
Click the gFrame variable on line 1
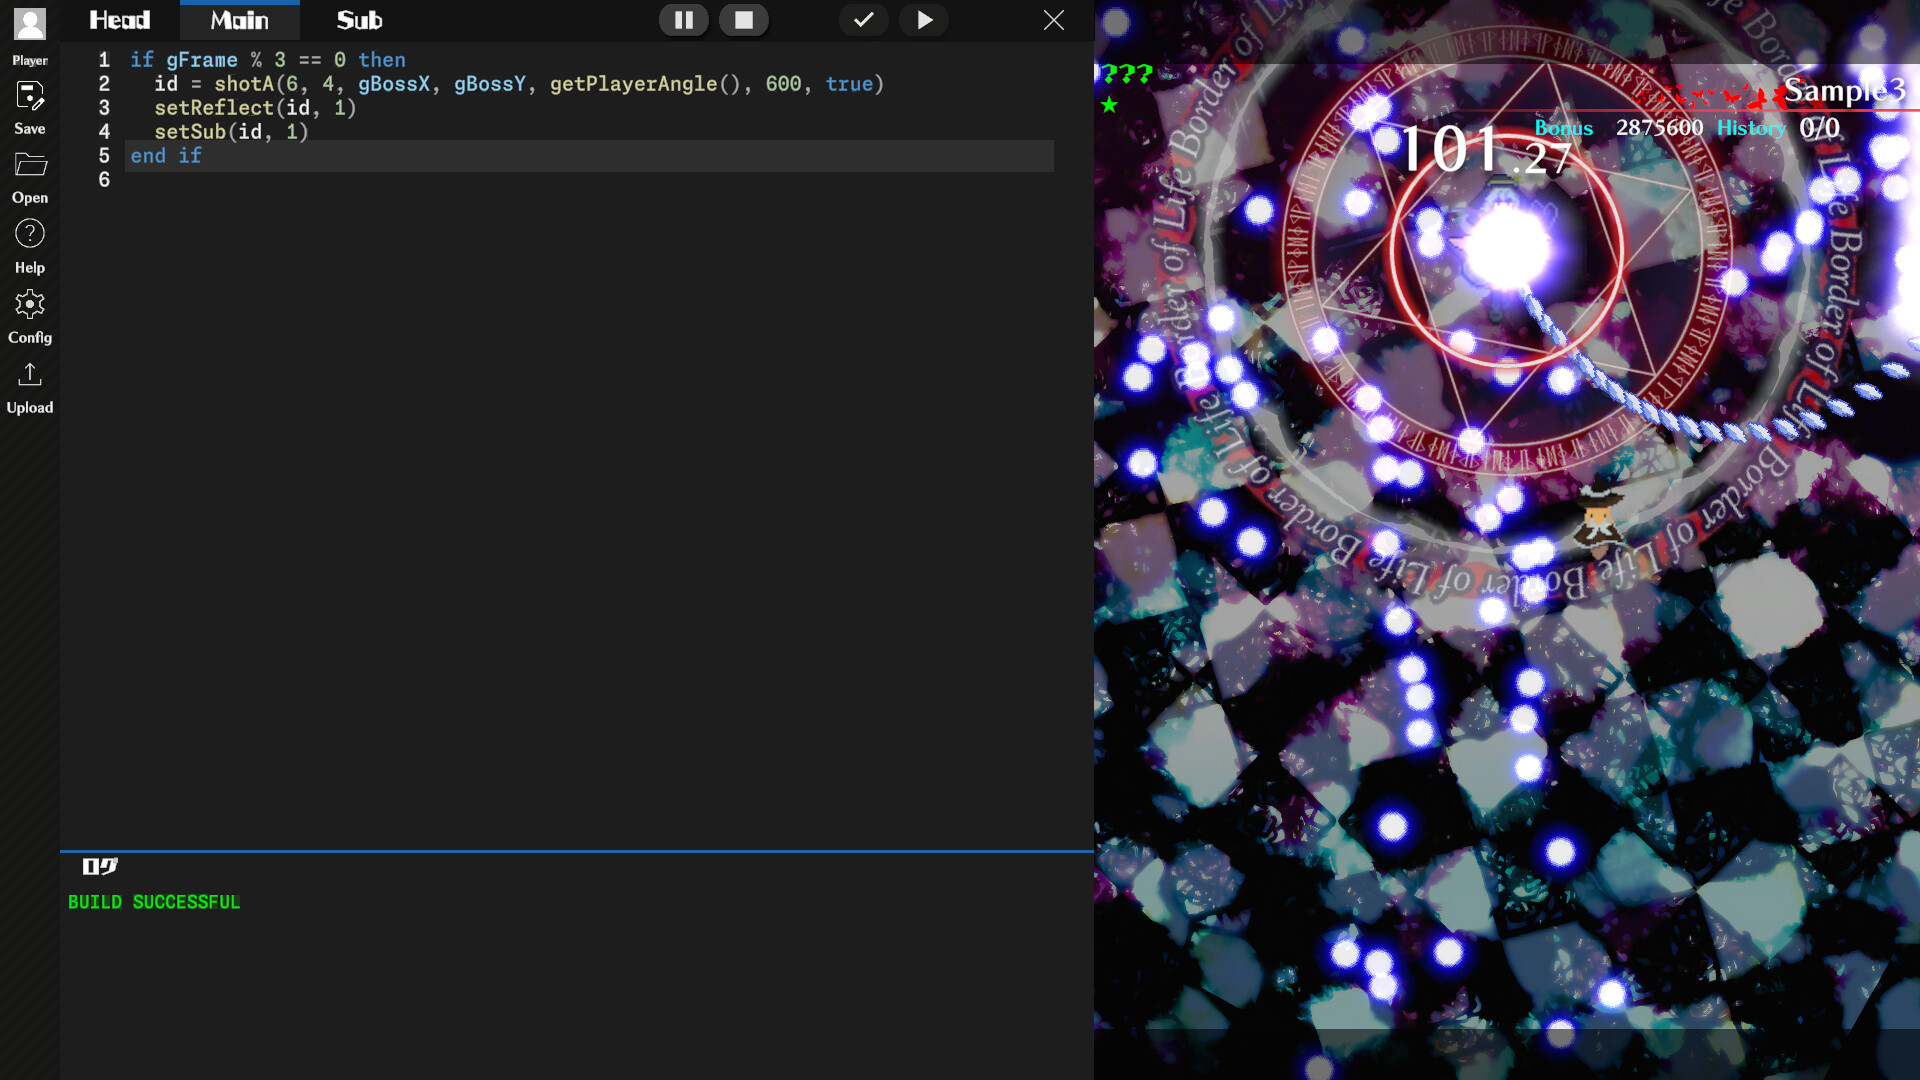pos(200,60)
